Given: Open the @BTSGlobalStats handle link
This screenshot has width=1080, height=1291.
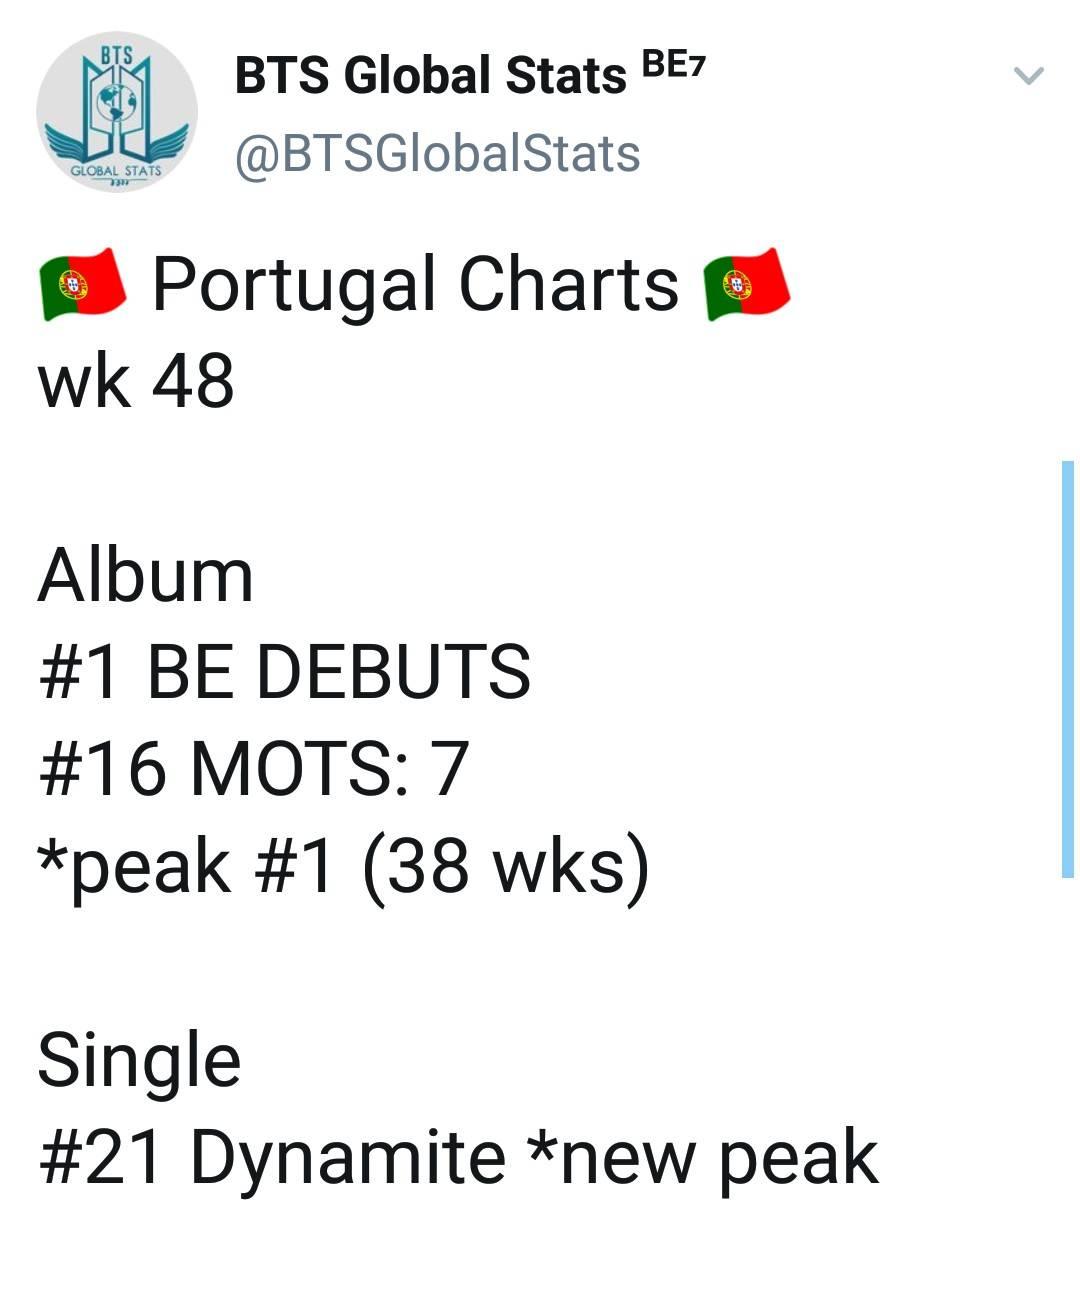Looking at the screenshot, I should (438, 154).
